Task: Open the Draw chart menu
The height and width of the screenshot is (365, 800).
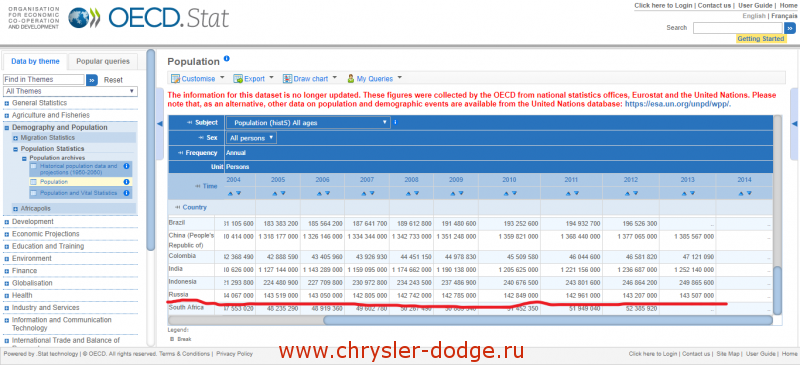Action: 310,79
